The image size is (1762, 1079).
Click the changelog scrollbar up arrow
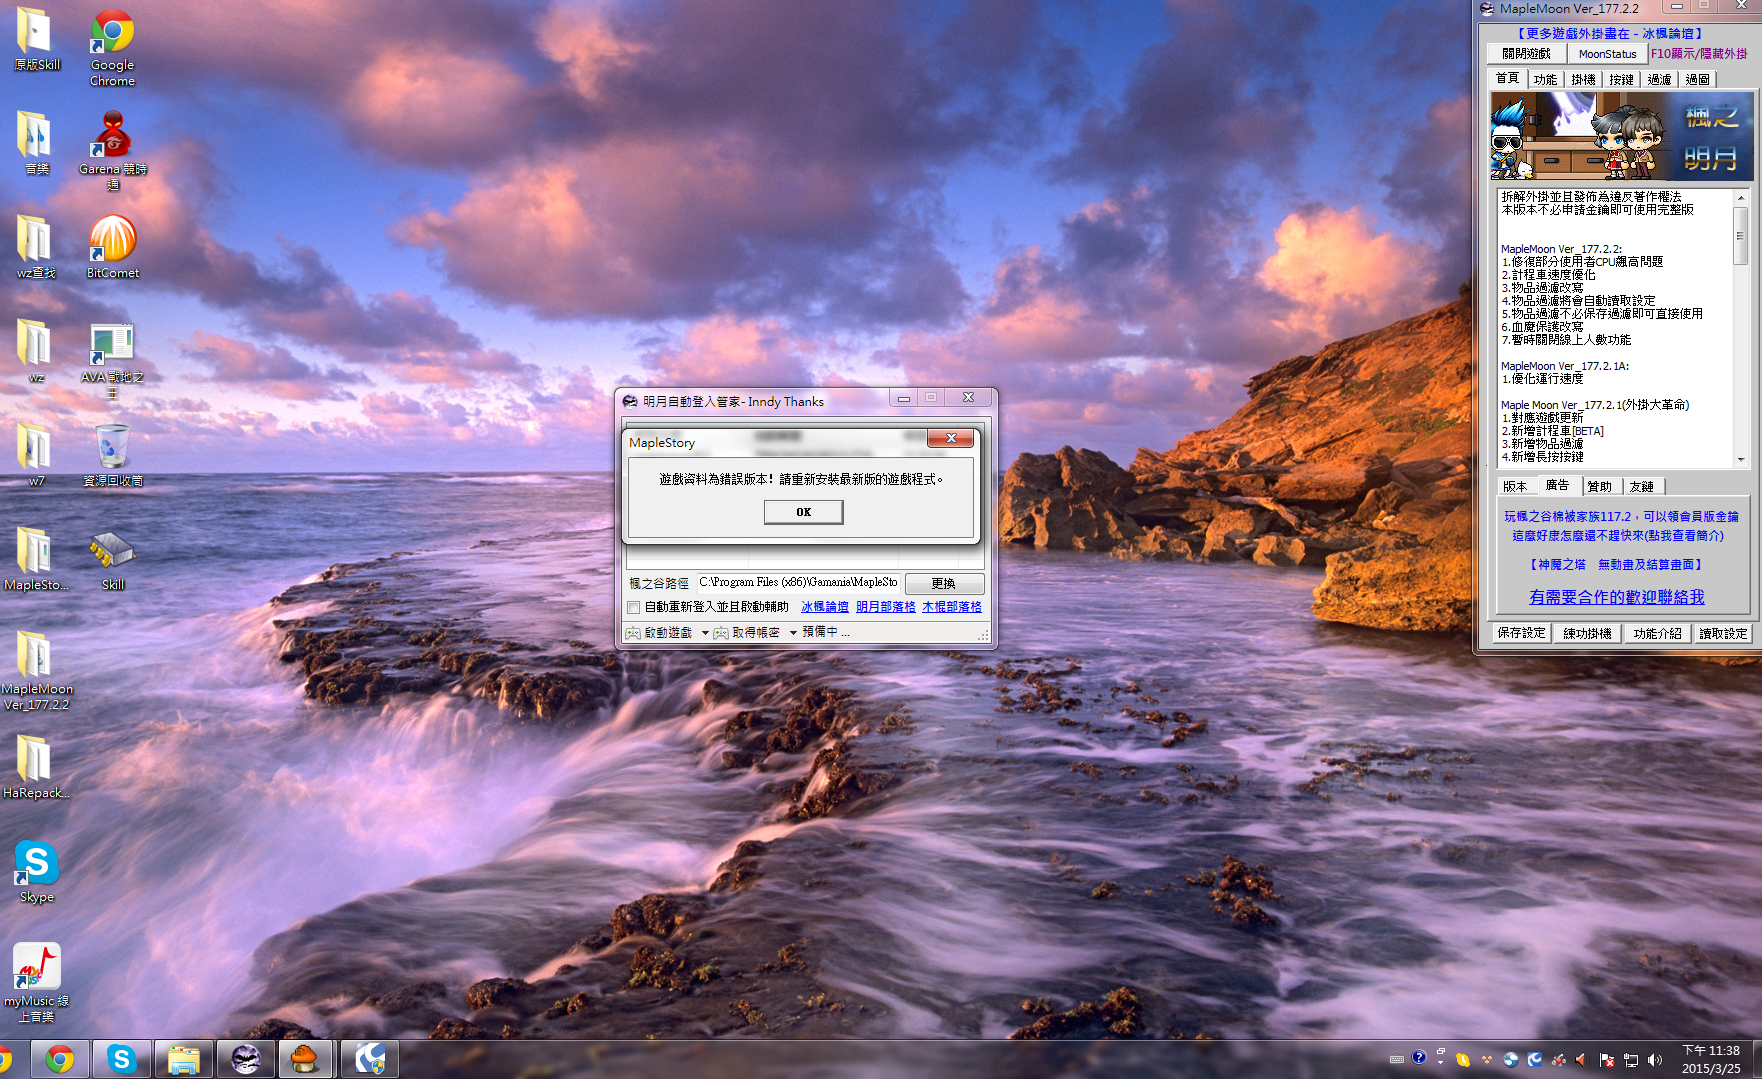point(1741,197)
